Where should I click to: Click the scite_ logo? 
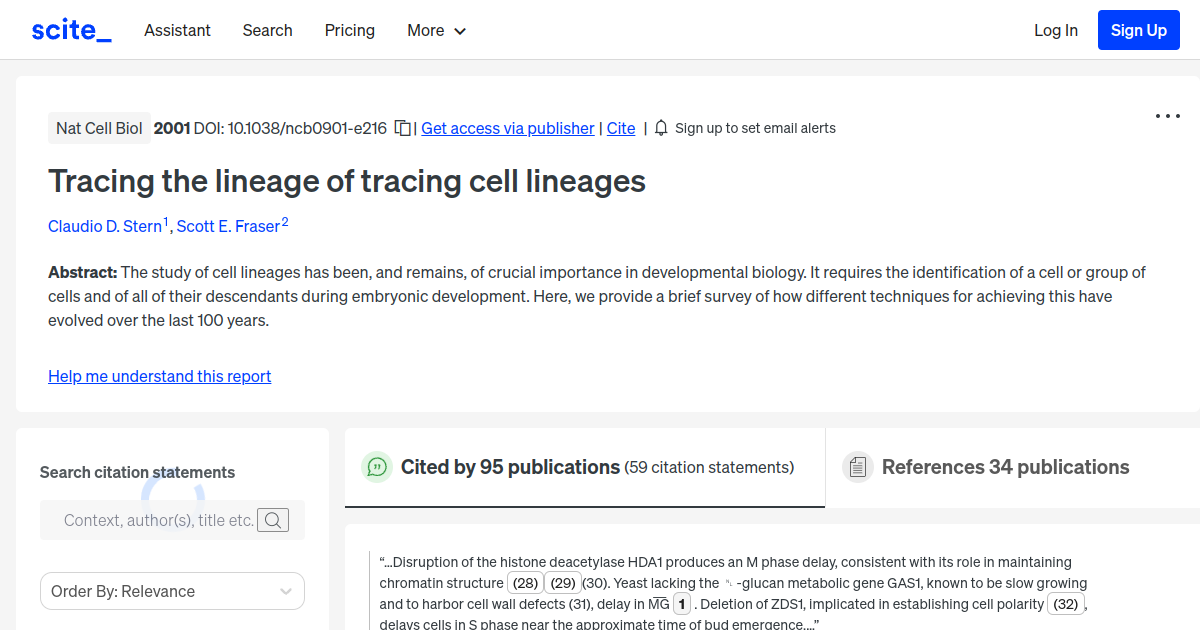[x=70, y=29]
